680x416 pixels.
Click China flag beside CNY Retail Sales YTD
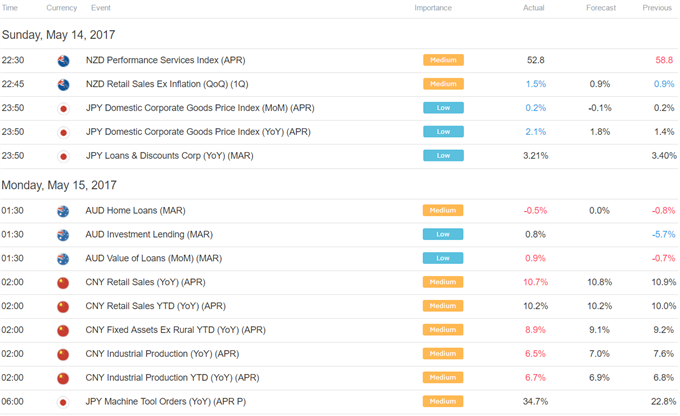pyautogui.click(x=63, y=307)
